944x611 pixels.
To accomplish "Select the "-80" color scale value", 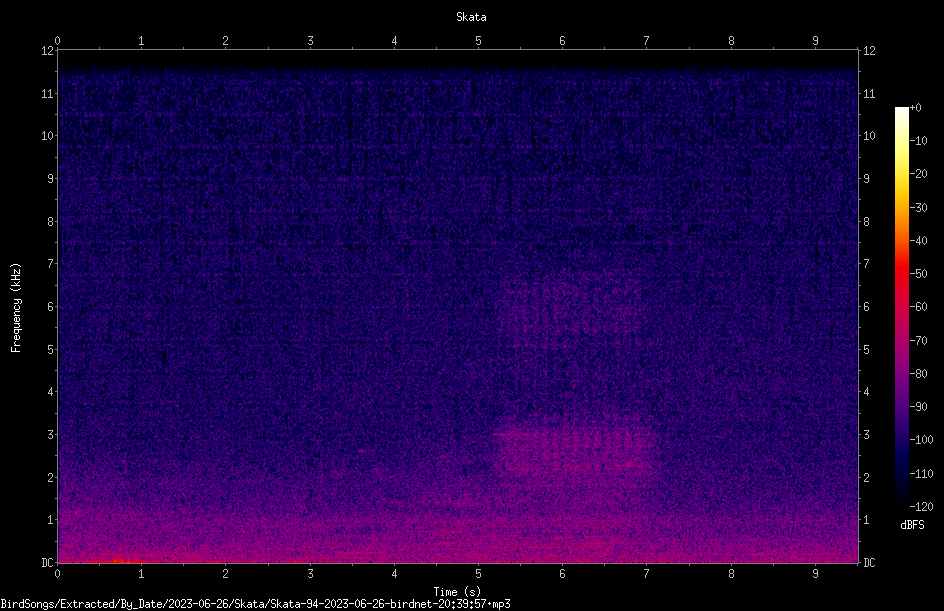I will (918, 374).
